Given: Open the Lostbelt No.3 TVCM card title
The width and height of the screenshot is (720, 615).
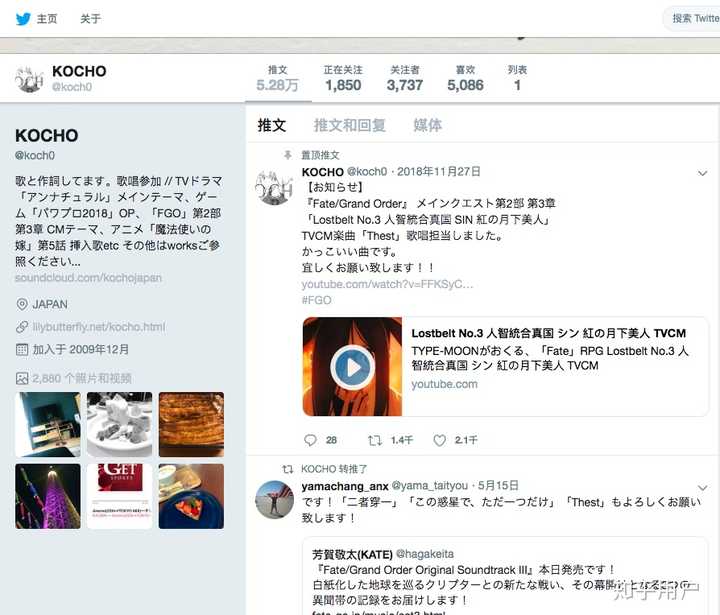Looking at the screenshot, I should (548, 333).
